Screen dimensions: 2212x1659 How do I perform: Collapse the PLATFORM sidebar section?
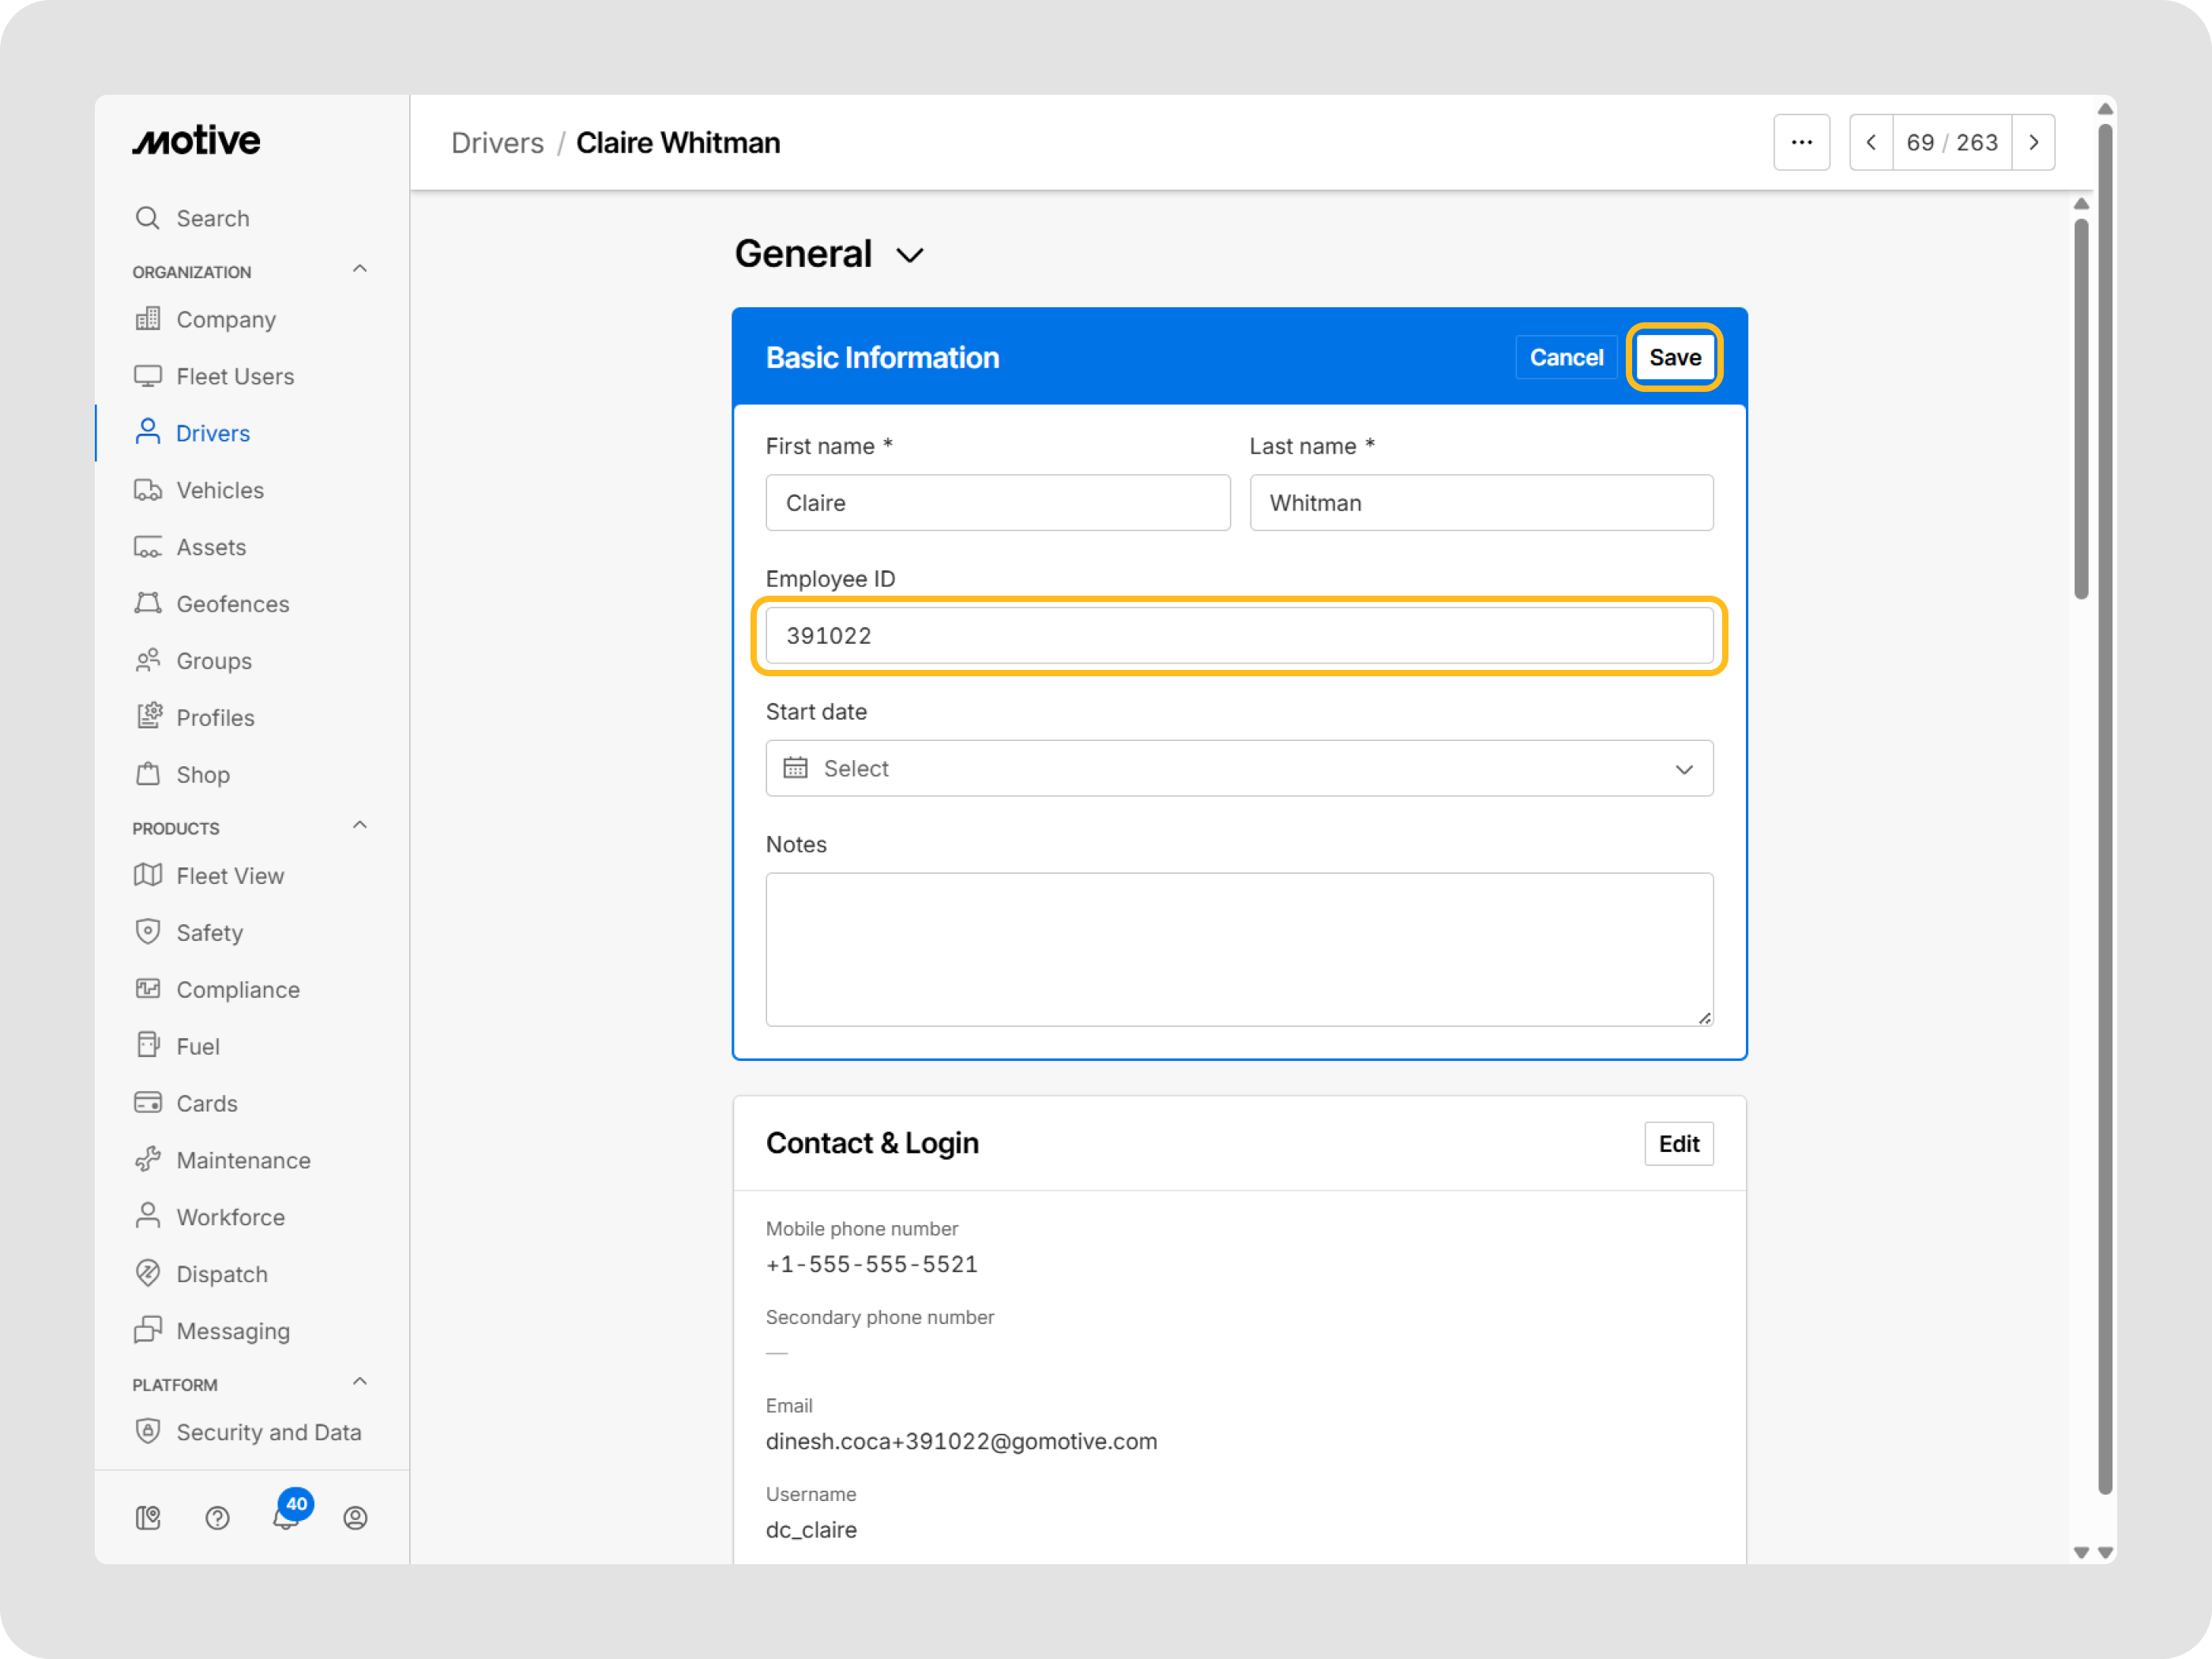pyautogui.click(x=360, y=1381)
